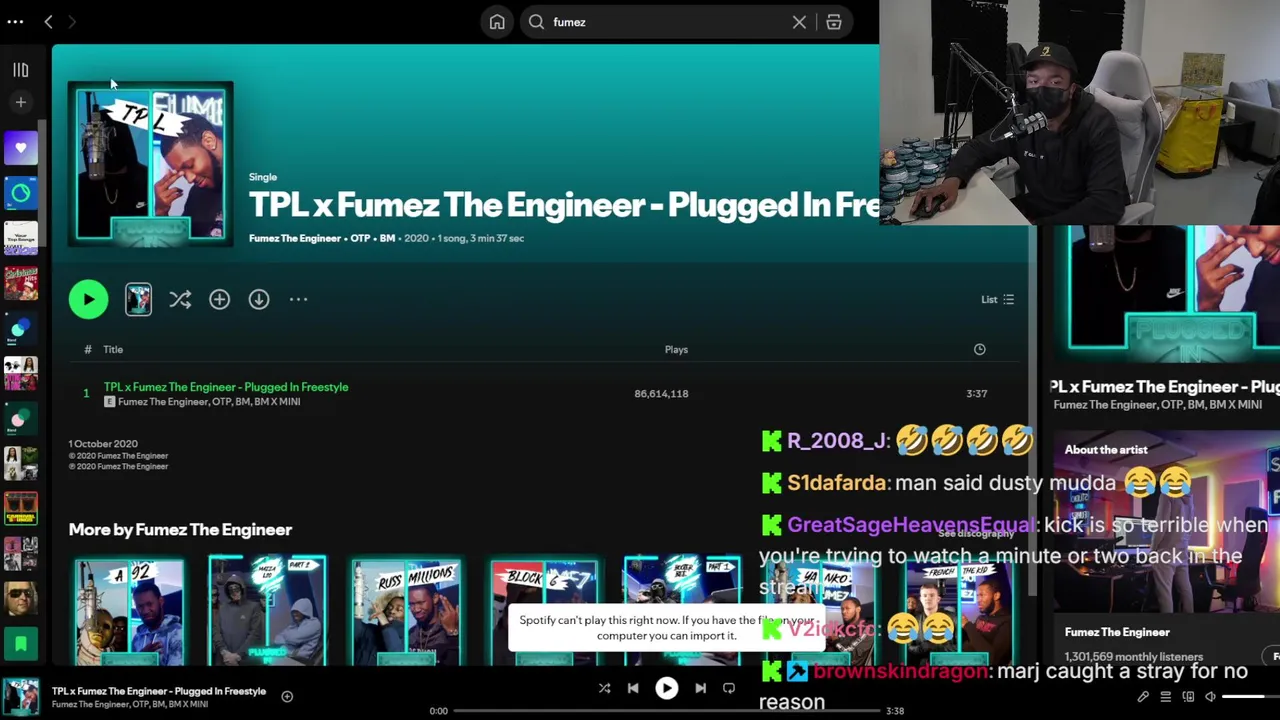Click the duration clock column icon

(x=979, y=349)
